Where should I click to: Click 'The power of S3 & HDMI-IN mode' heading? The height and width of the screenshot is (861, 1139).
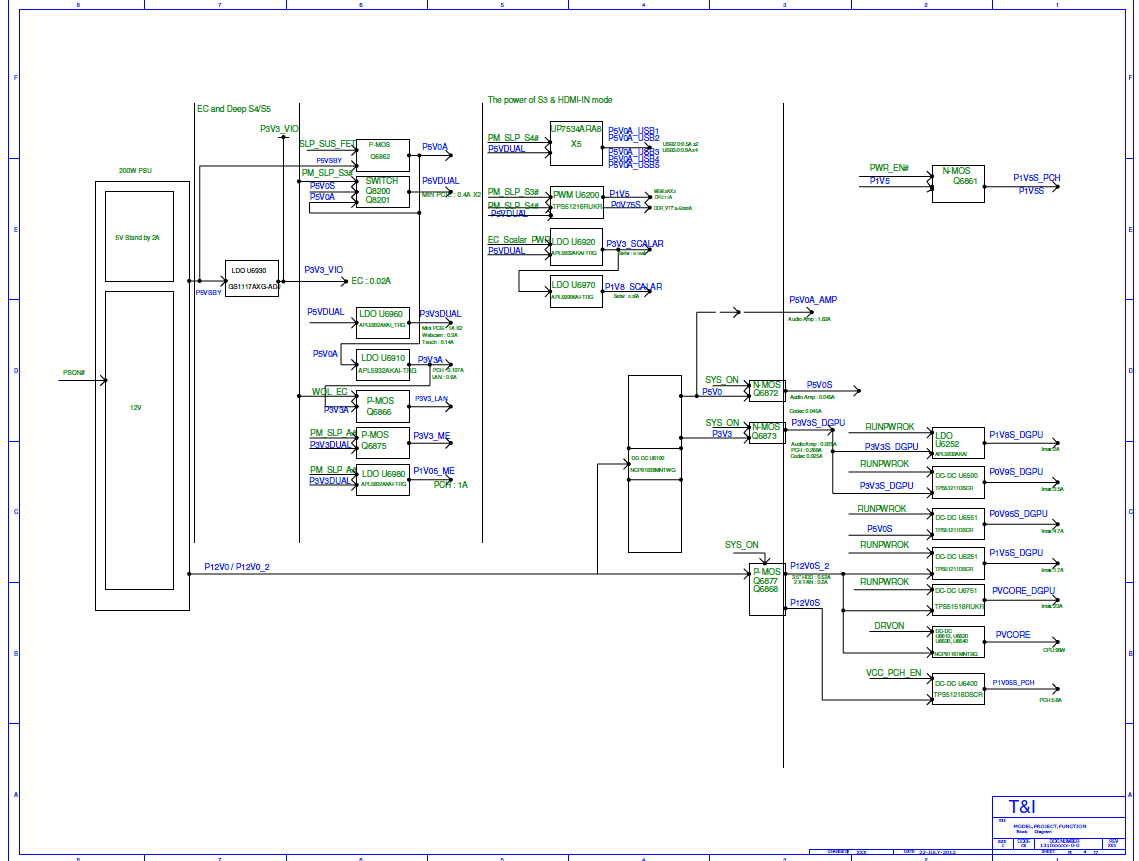point(550,100)
